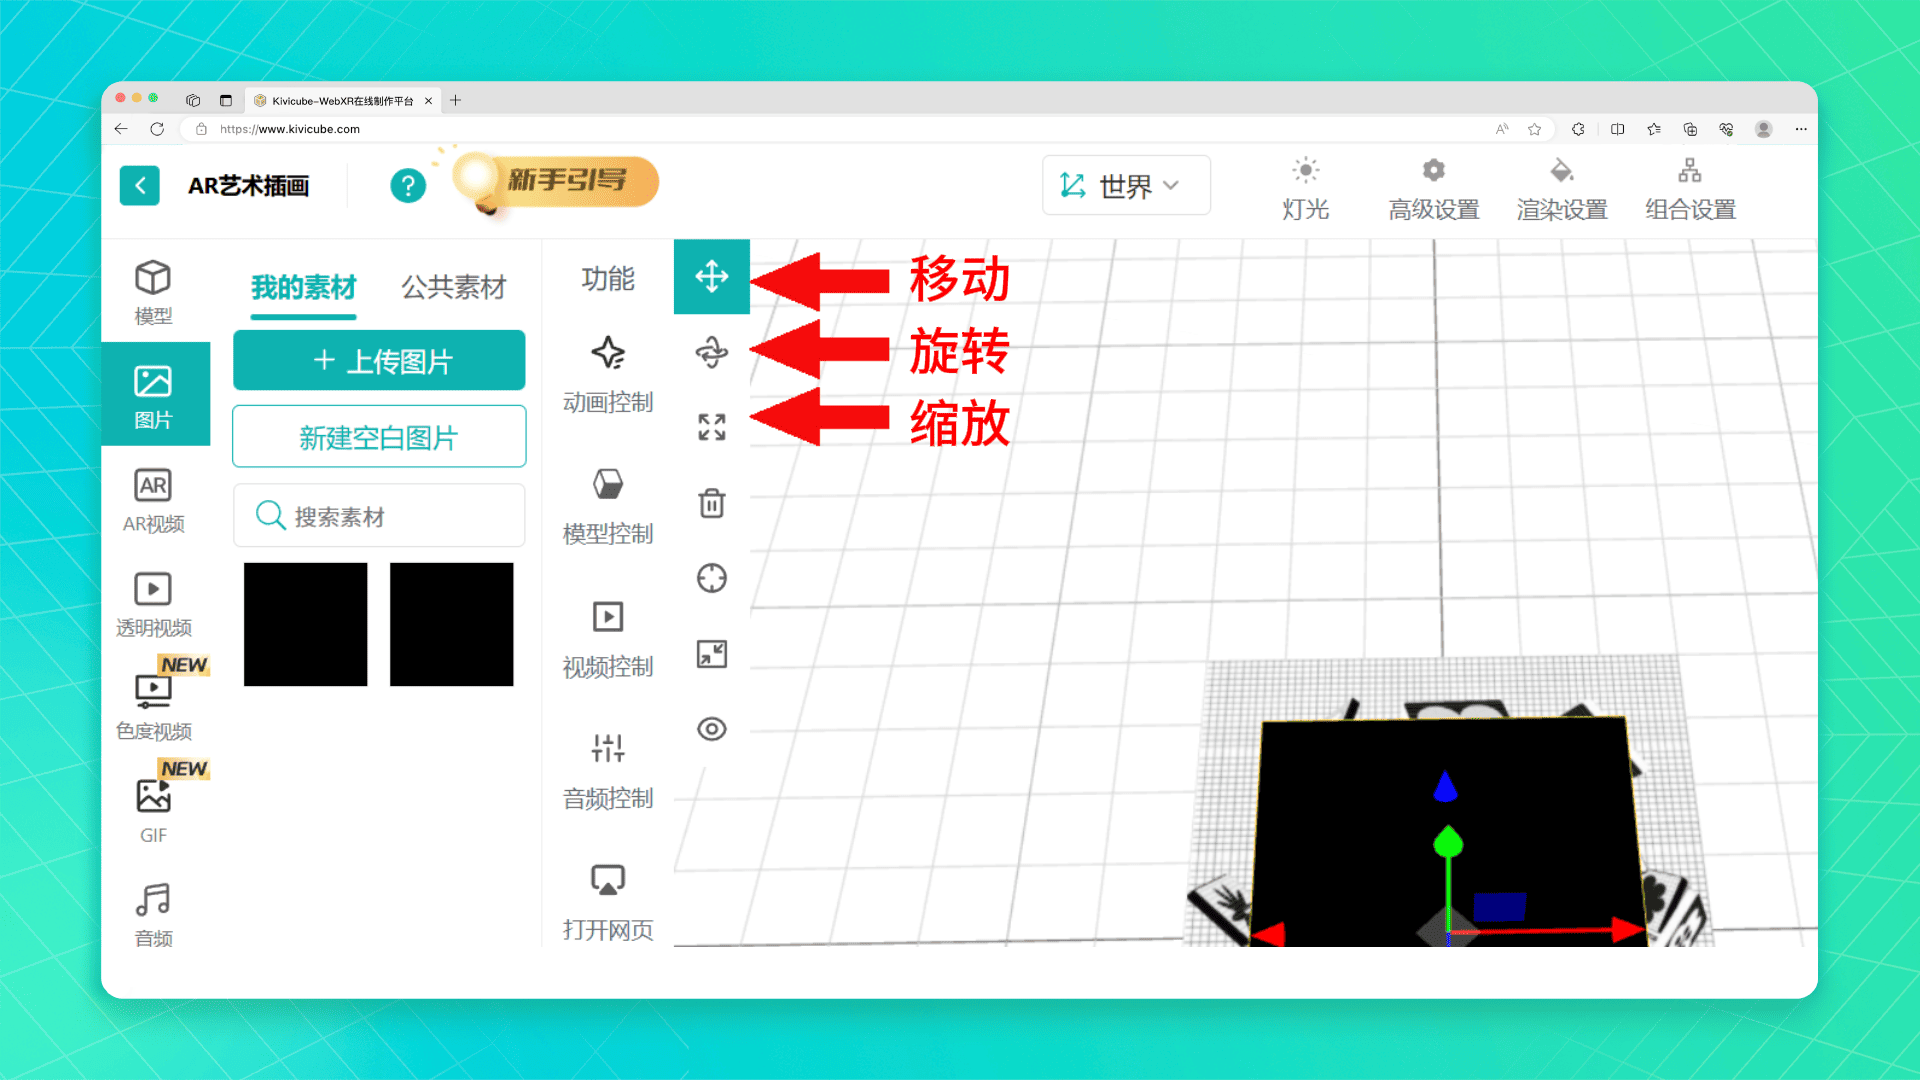Select the scale tool icon
Viewport: 1920px width, 1080px height.
tap(711, 428)
